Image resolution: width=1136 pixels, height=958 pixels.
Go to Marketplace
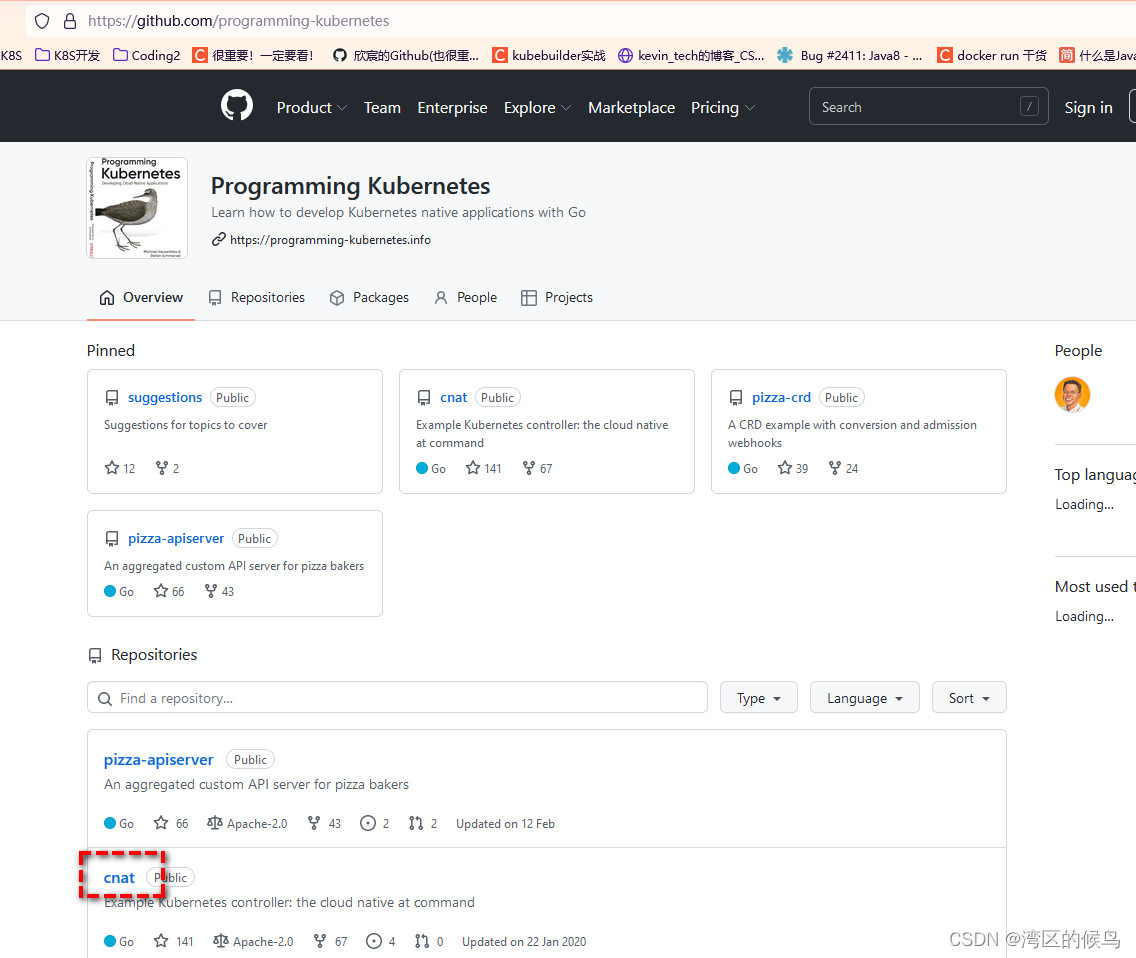point(631,107)
